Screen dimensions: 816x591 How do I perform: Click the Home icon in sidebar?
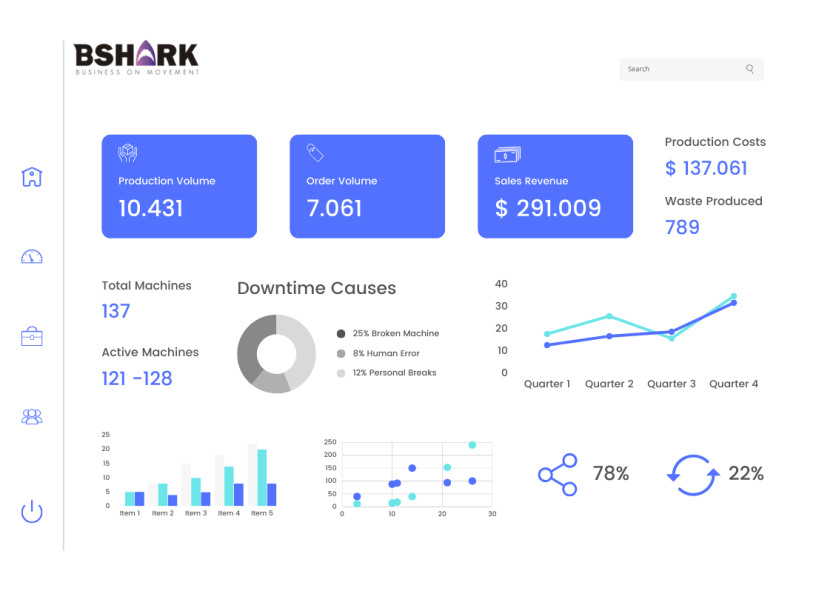pyautogui.click(x=32, y=177)
